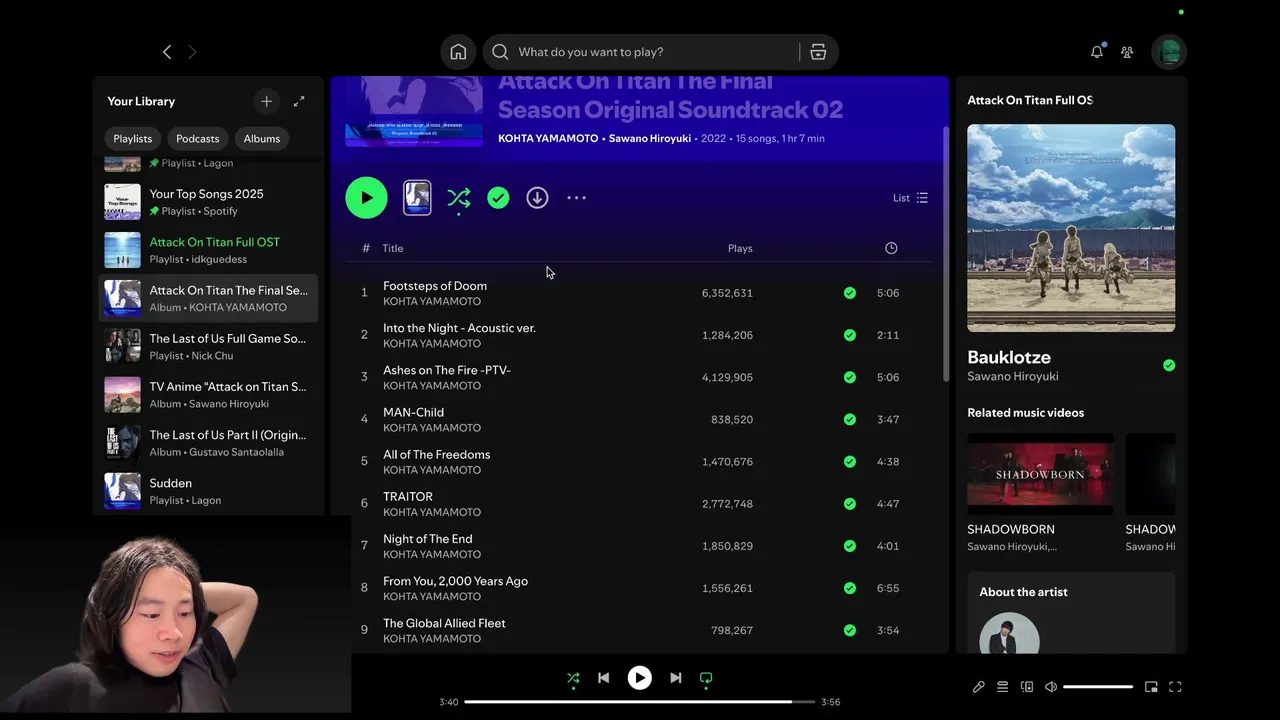1280x720 pixels.
Task: Open the Bauklotze now-playing cover art
Action: coord(1071,228)
